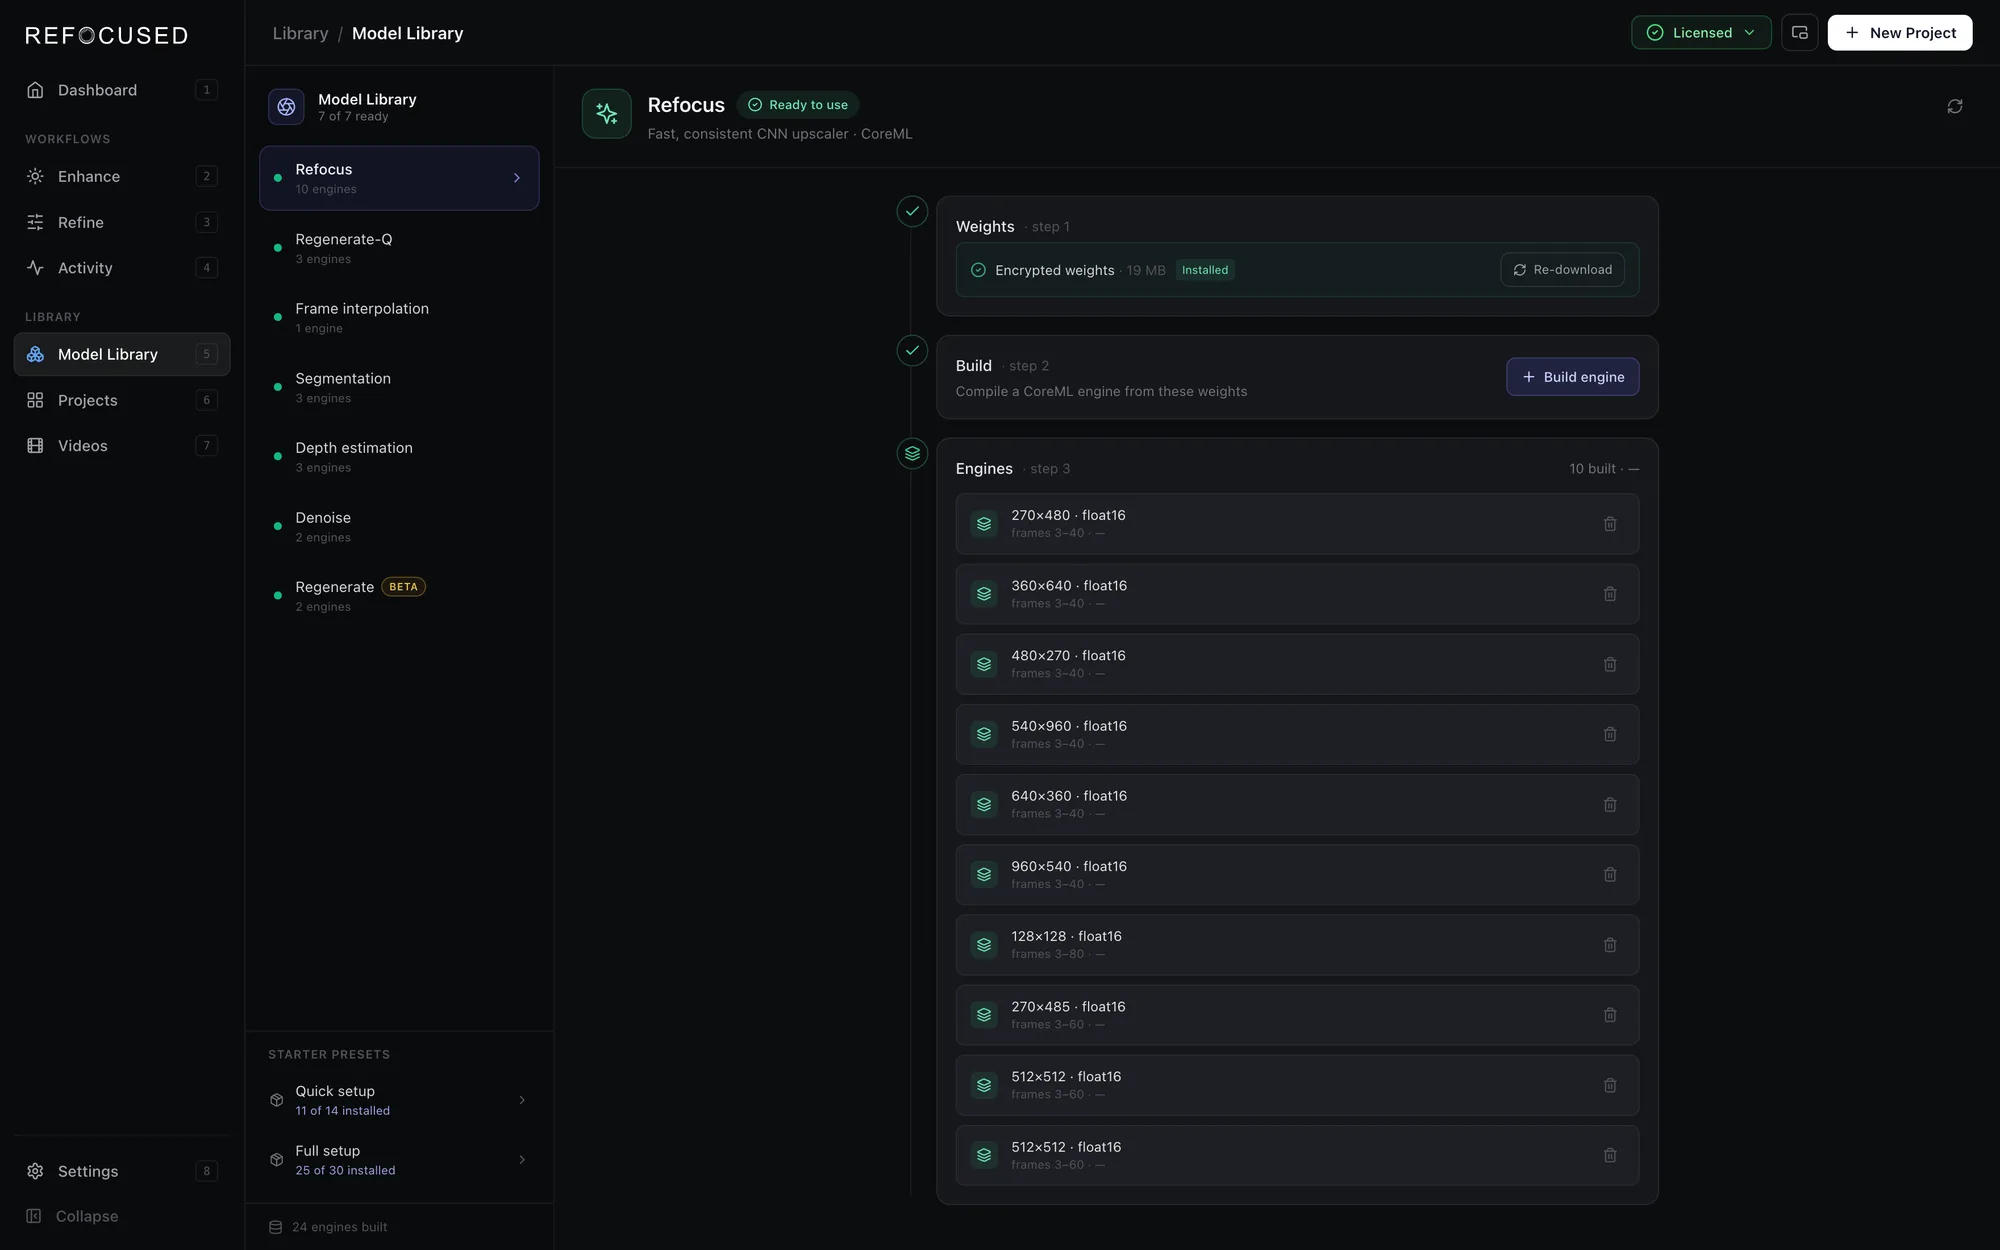Image resolution: width=2000 pixels, height=1250 pixels.
Task: Select the Denoise model
Action: pos(399,526)
